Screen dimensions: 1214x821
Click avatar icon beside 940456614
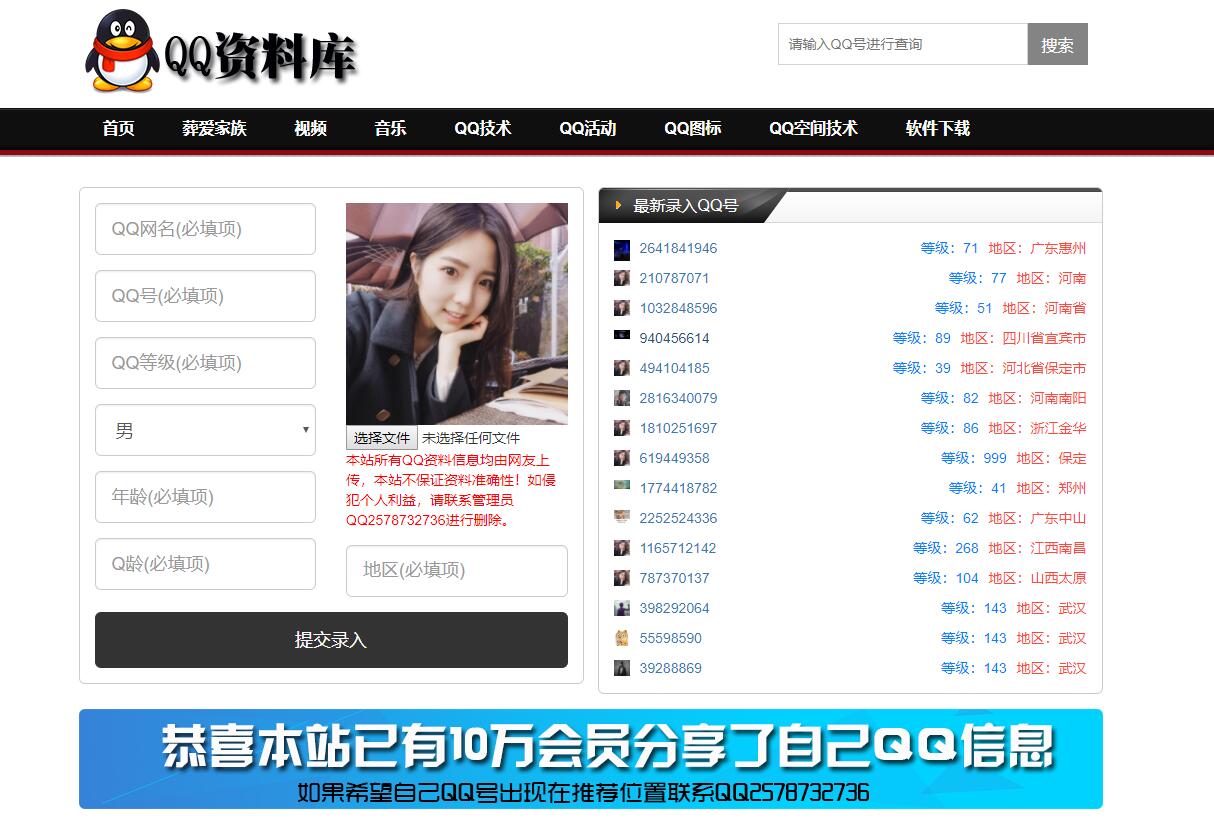pos(622,336)
